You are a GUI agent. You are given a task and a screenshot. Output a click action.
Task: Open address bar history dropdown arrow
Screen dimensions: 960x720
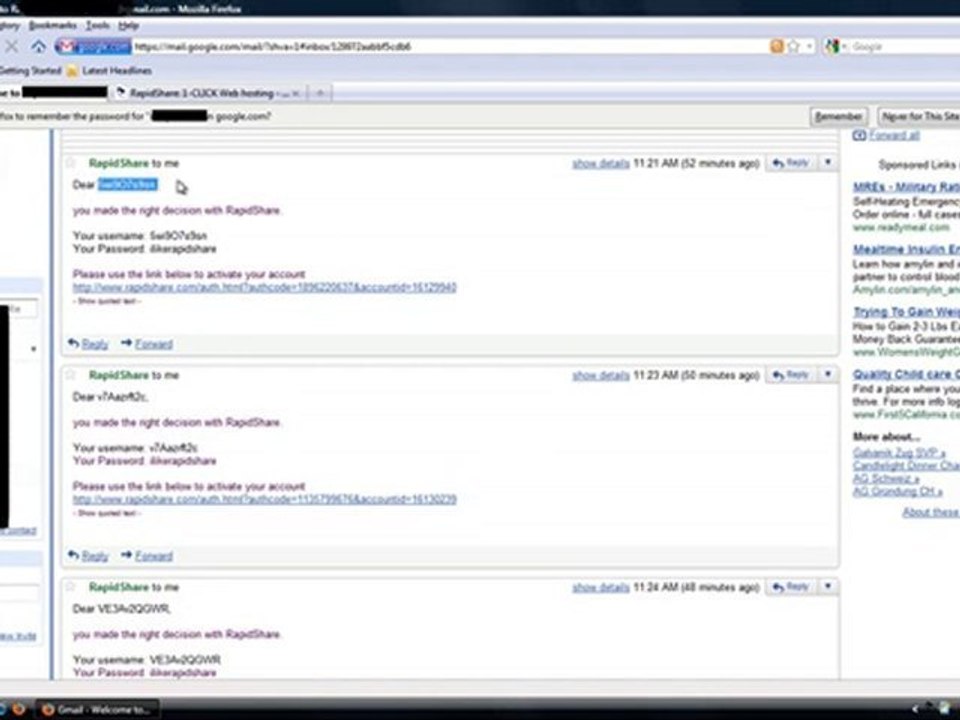pos(809,47)
